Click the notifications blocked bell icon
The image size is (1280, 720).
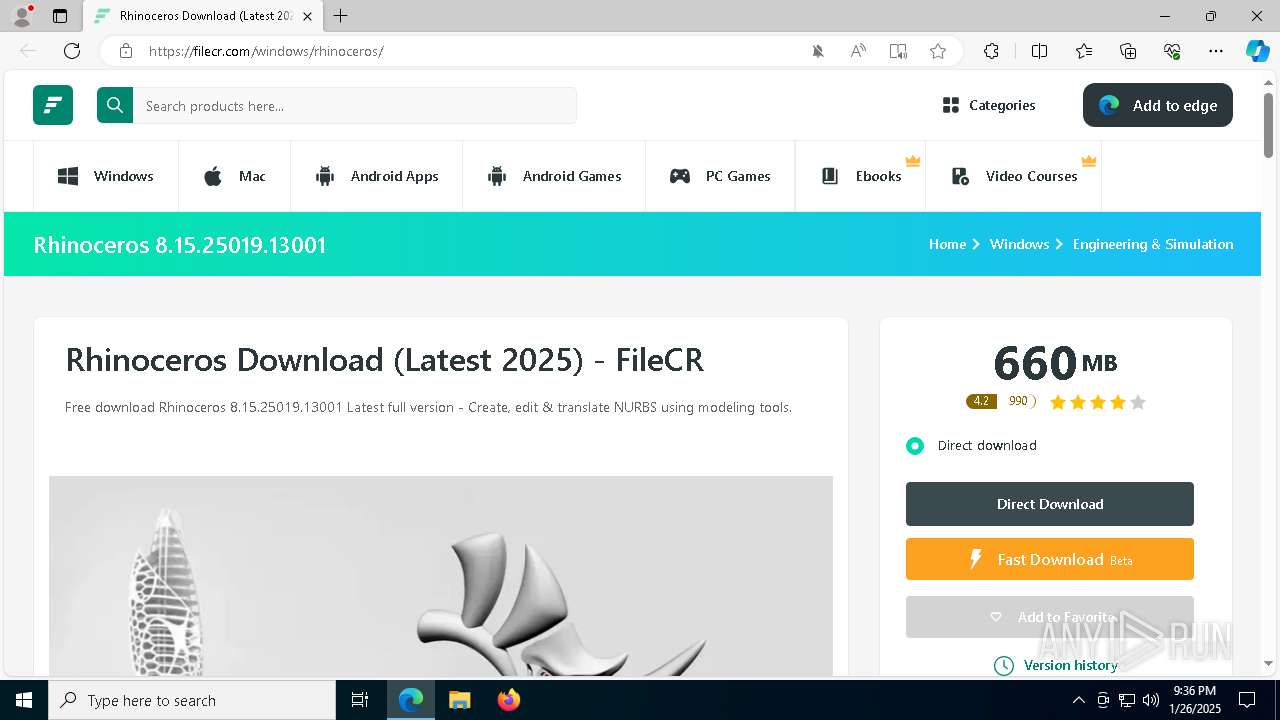(x=818, y=51)
